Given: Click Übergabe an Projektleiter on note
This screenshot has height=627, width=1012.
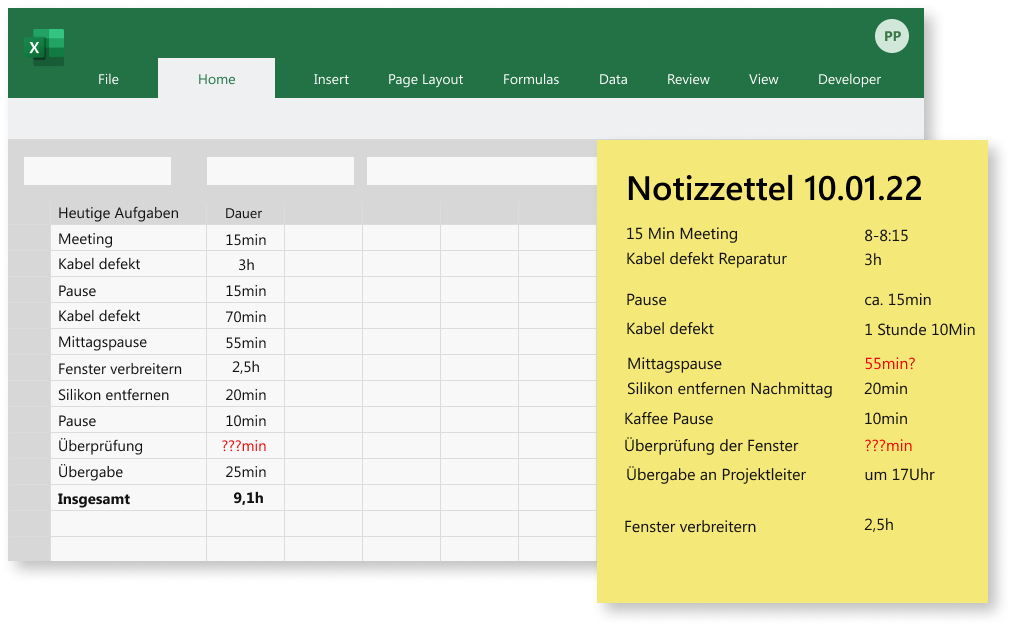Looking at the screenshot, I should (716, 475).
